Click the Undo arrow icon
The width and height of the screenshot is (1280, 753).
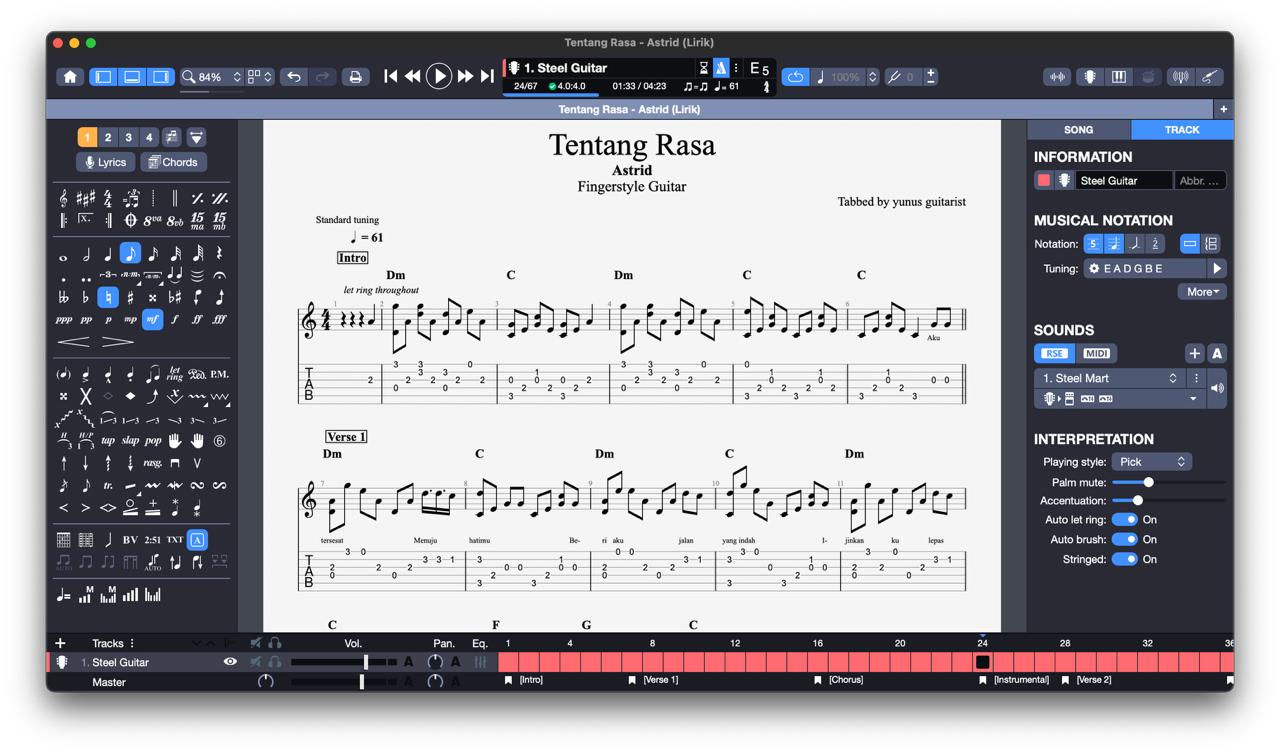coord(293,77)
